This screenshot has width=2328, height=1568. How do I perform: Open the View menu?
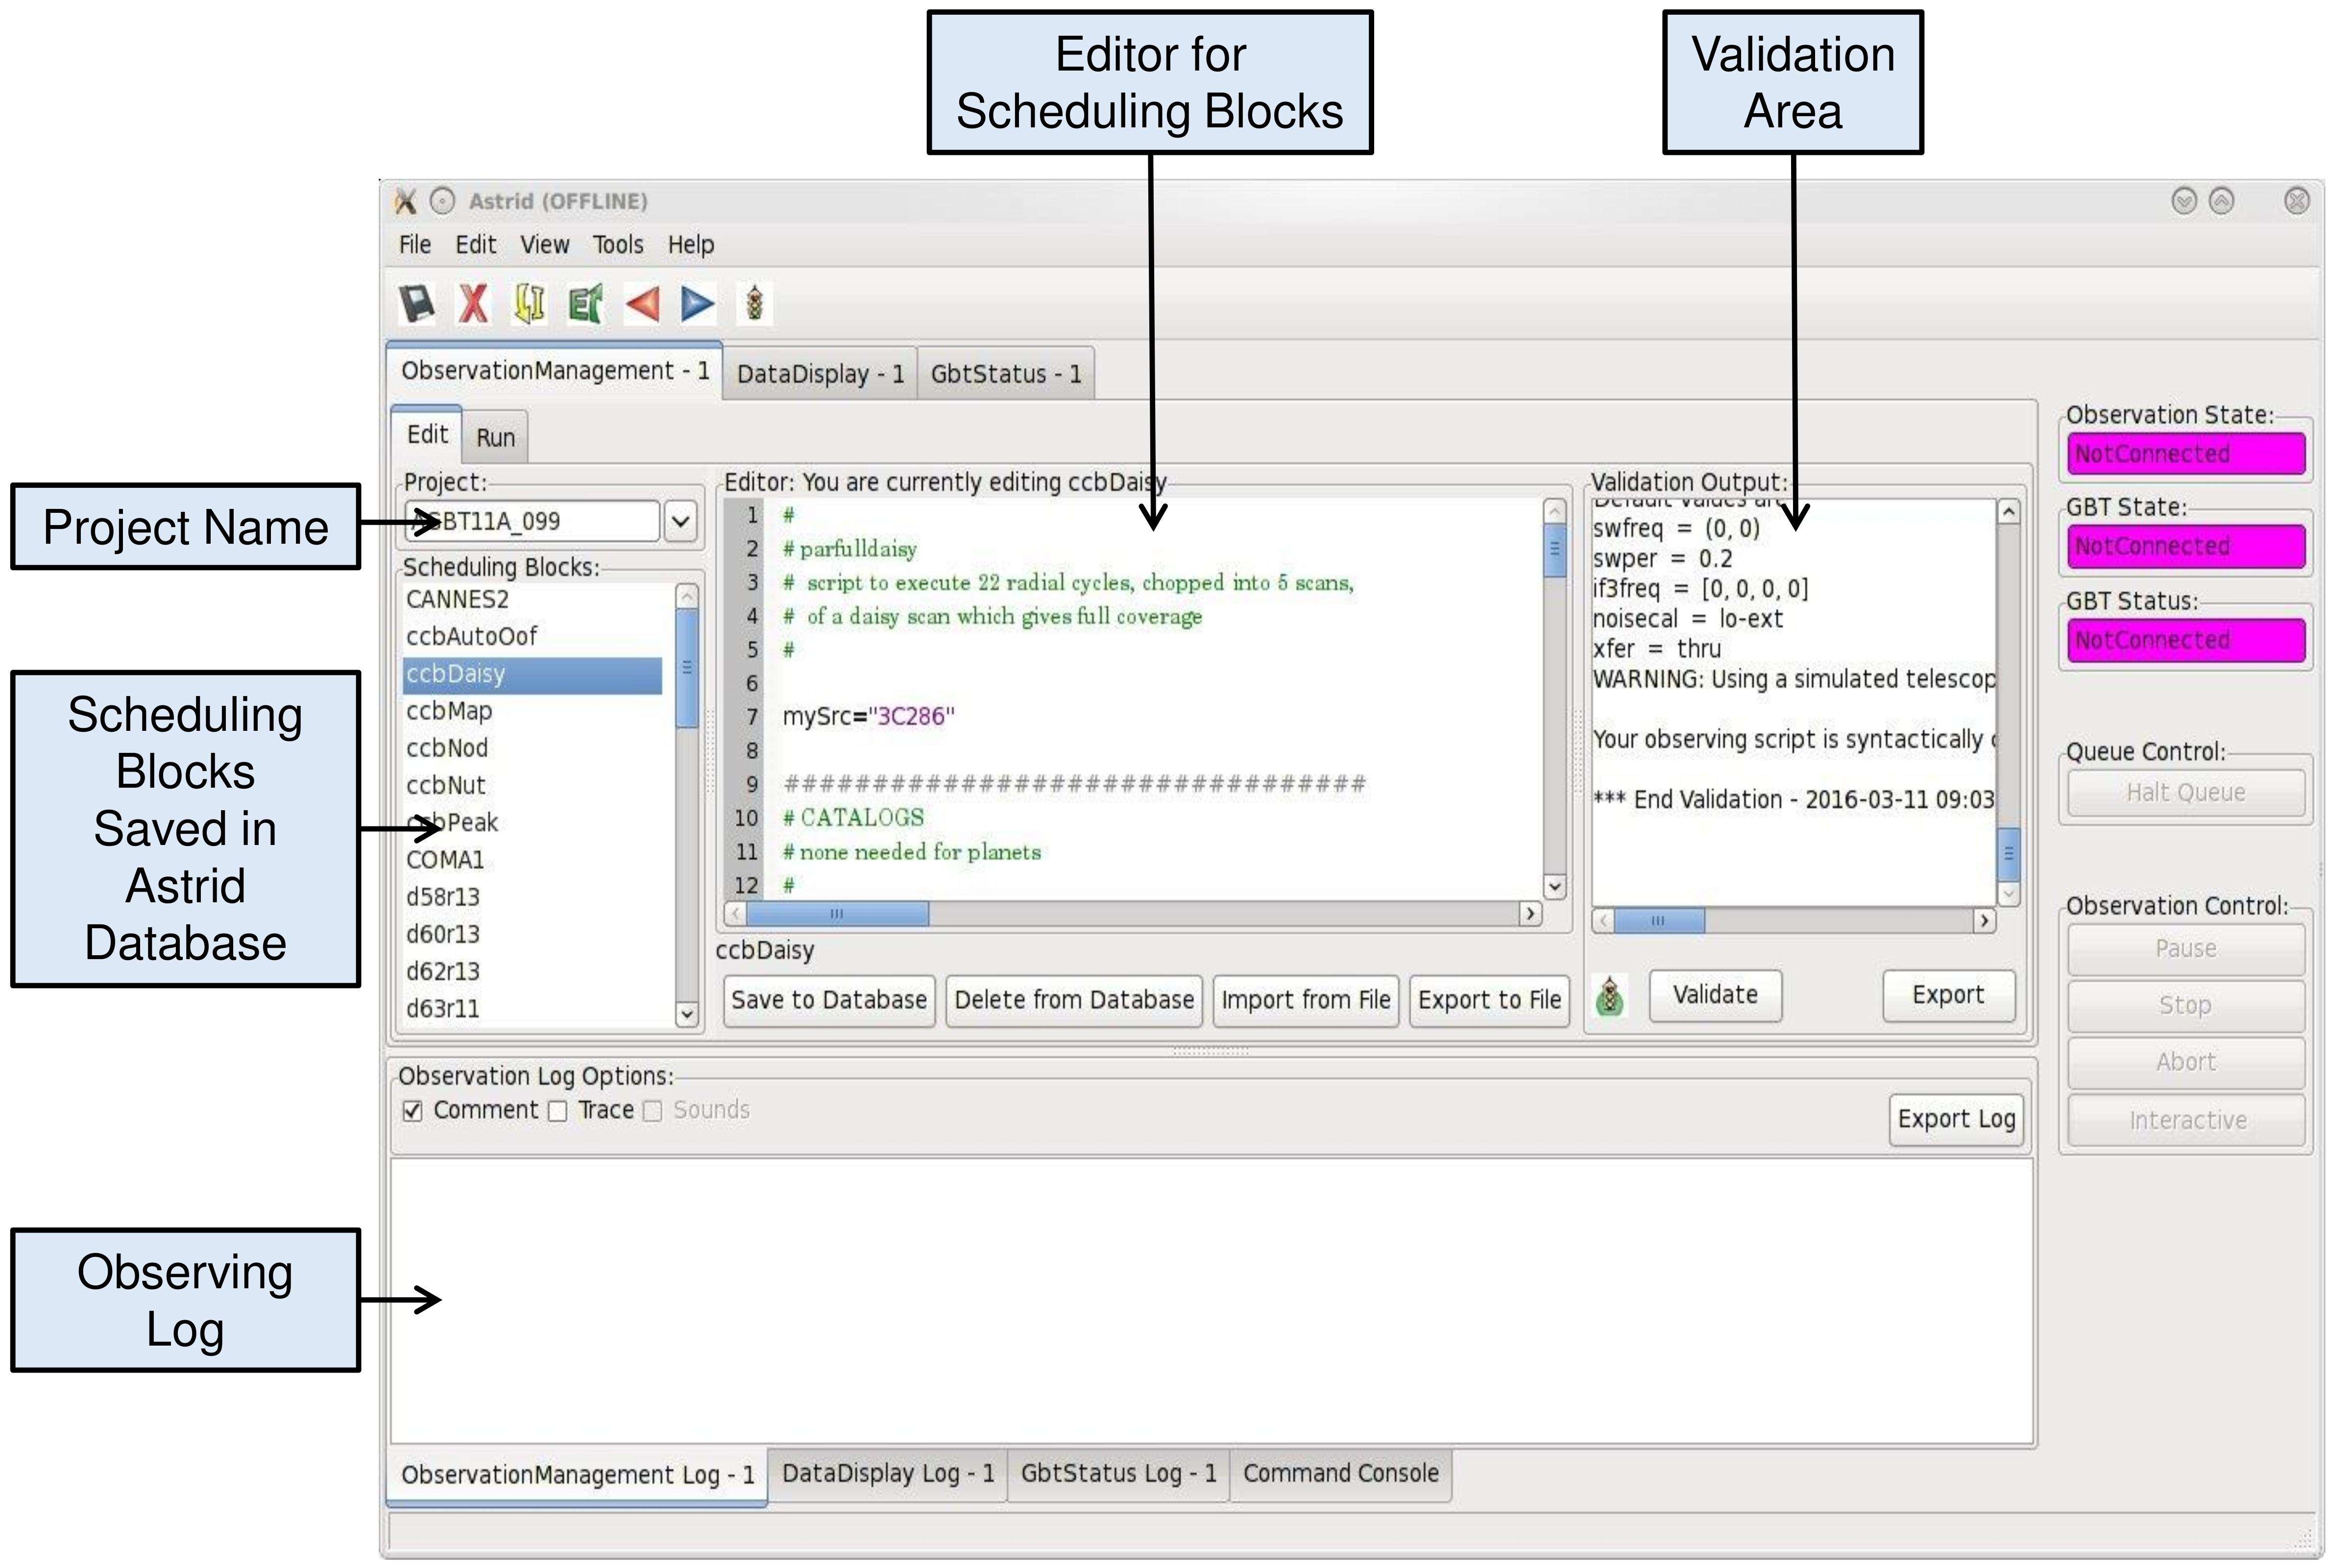coord(545,245)
